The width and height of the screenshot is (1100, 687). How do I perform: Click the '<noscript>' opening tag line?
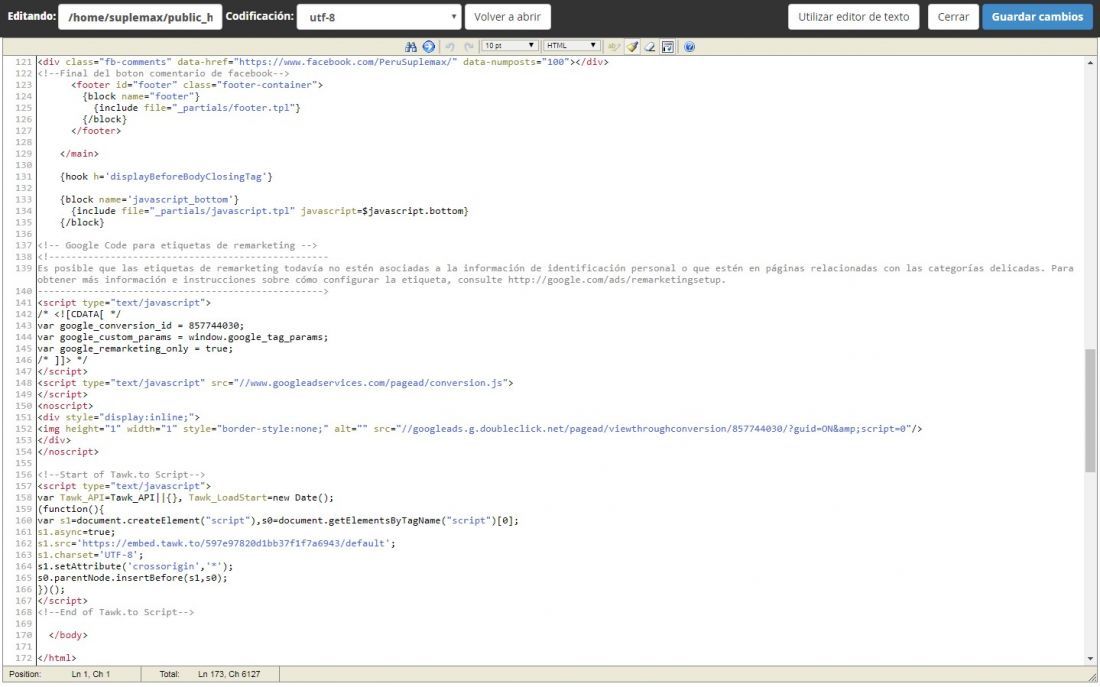coord(65,406)
